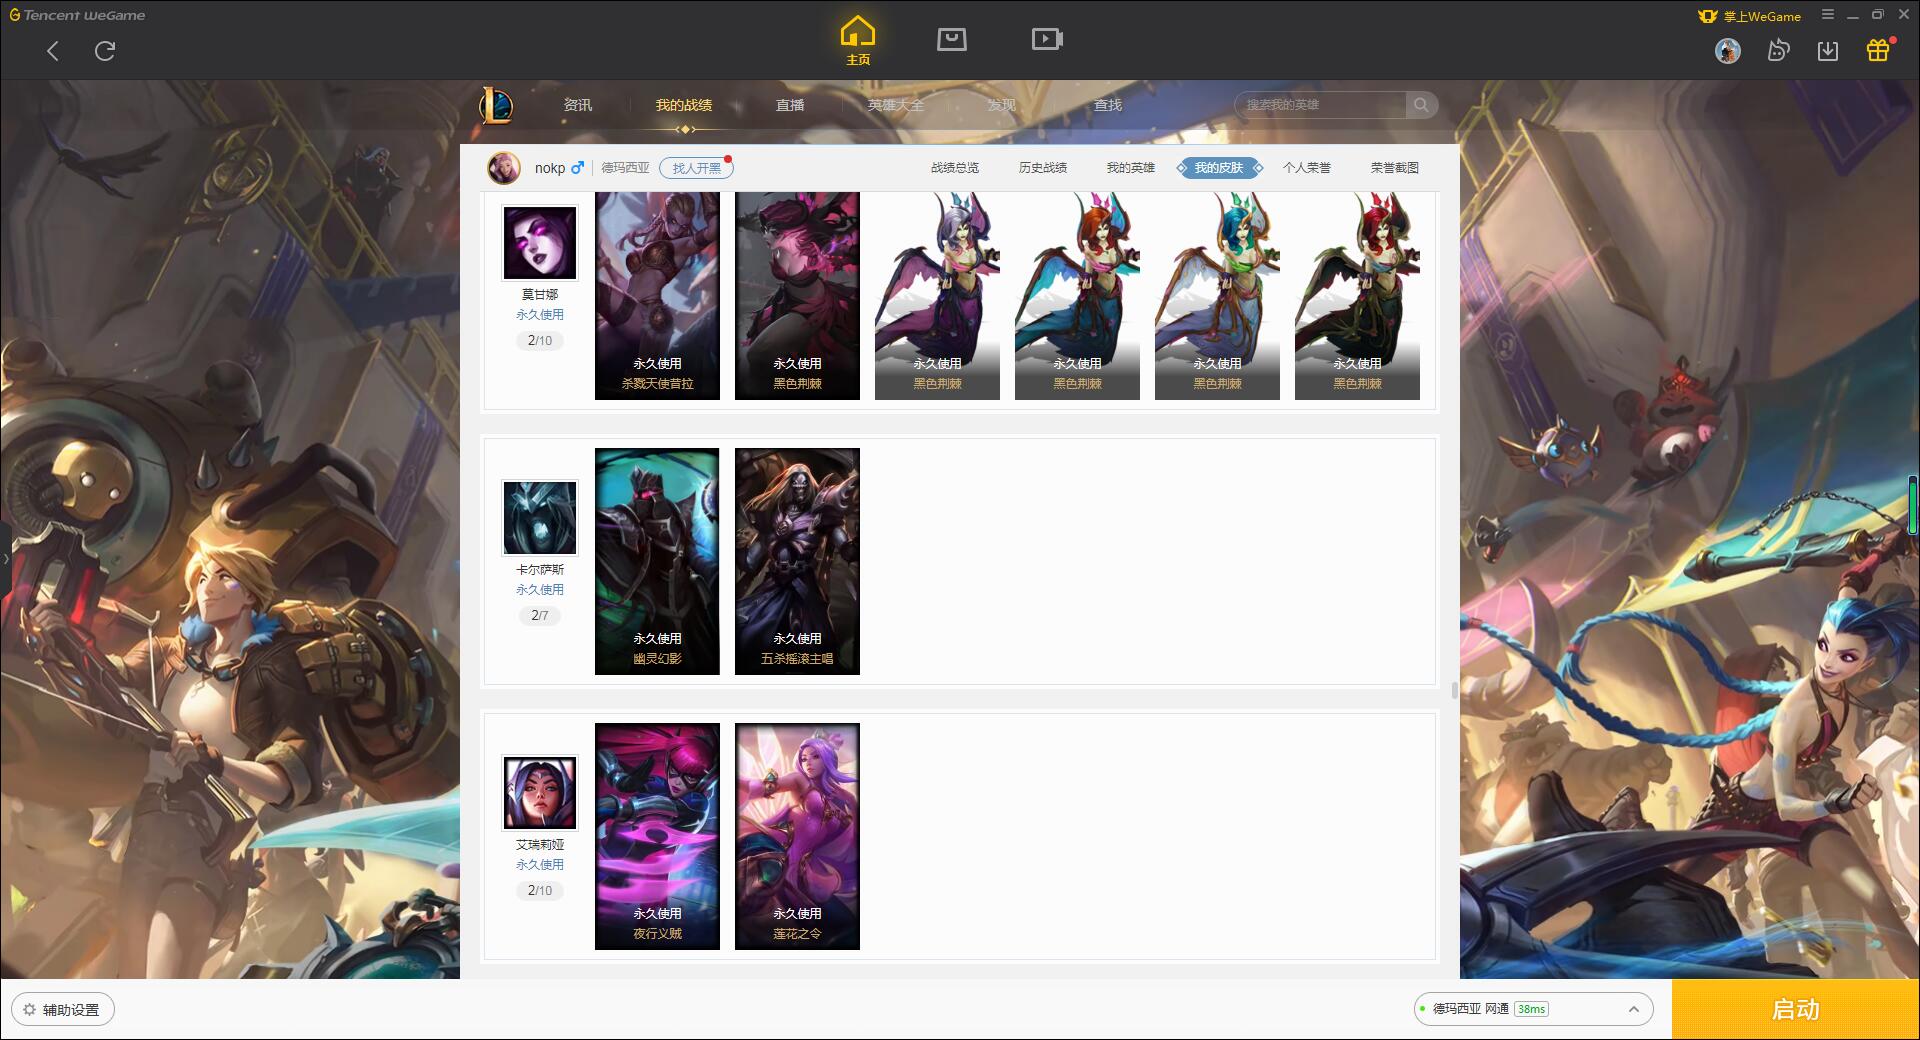Screen dimensions: 1920x1040
Task: Open the video library icon
Action: [x=1047, y=39]
